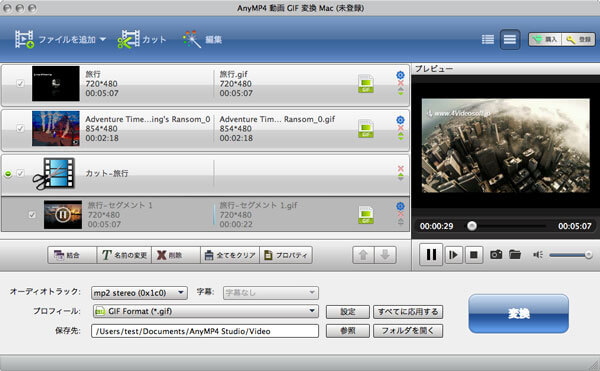Toggle checkbox for 旅行-セグメント 1 row
600x371 pixels.
[32, 215]
